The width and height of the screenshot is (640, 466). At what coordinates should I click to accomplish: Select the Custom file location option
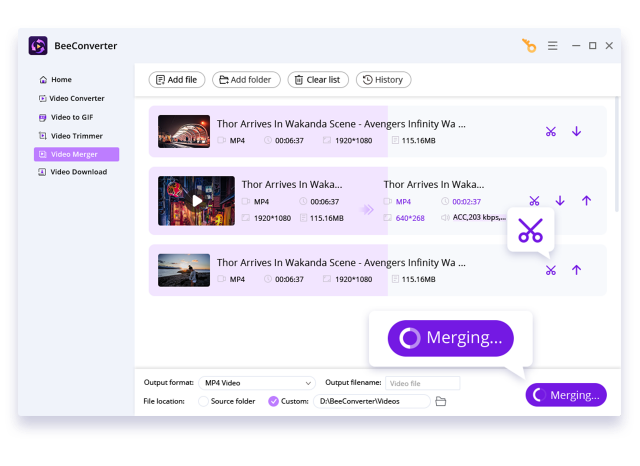click(x=274, y=401)
